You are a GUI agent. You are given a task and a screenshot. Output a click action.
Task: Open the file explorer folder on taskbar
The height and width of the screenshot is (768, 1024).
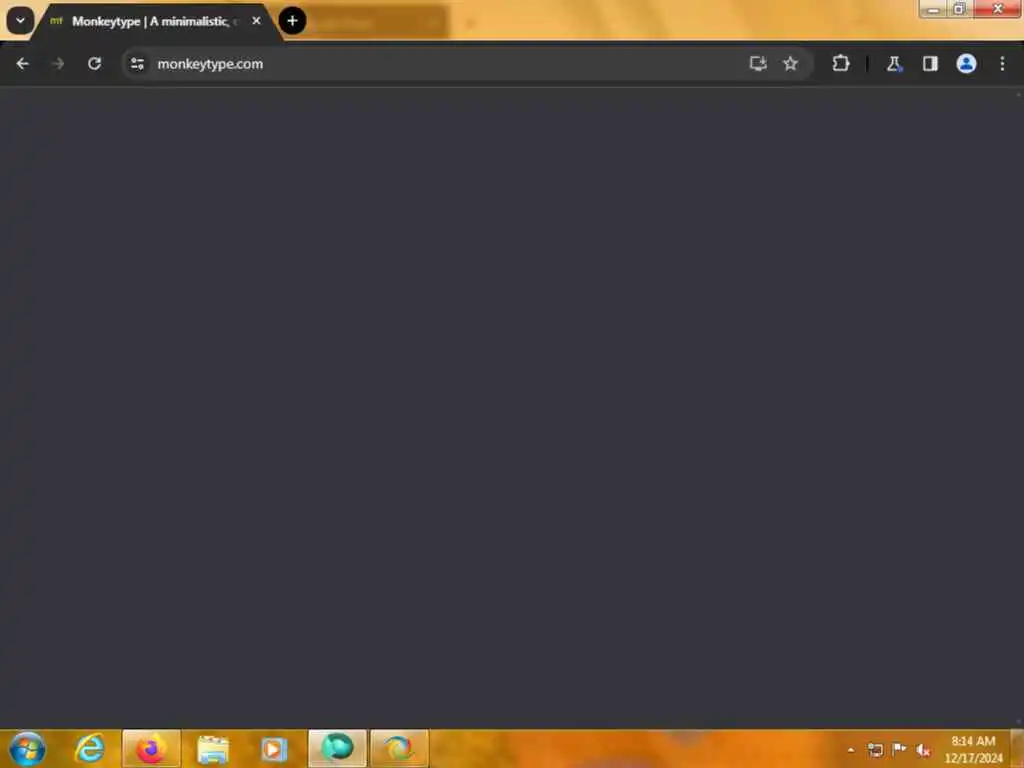213,748
